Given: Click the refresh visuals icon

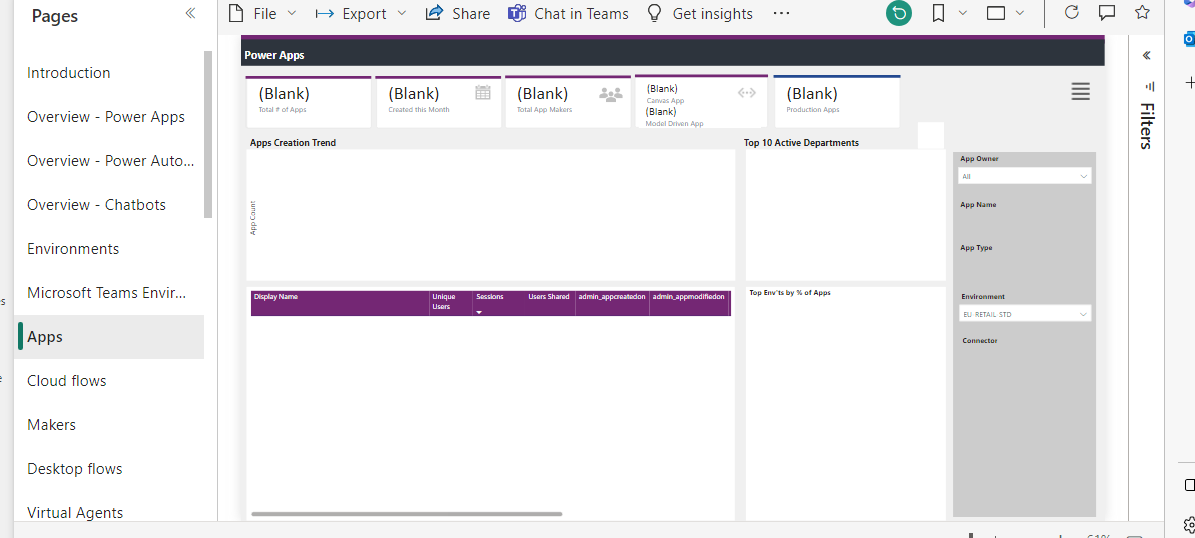Looking at the screenshot, I should click(x=1072, y=12).
